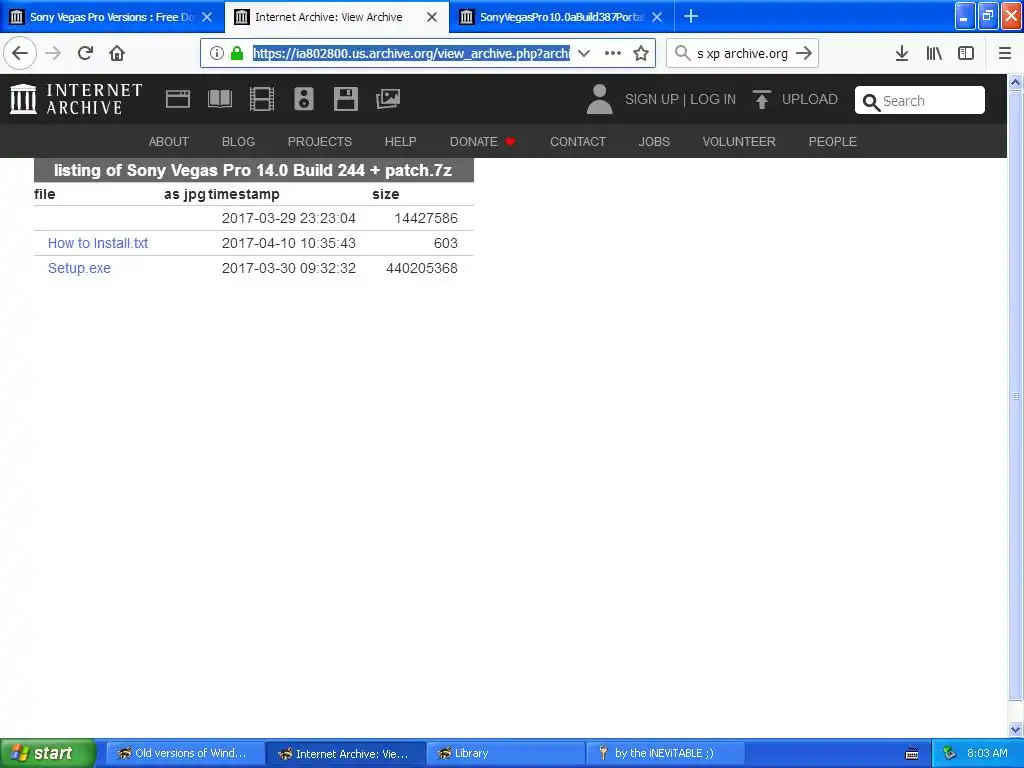Open the JOBS menu item

point(654,142)
